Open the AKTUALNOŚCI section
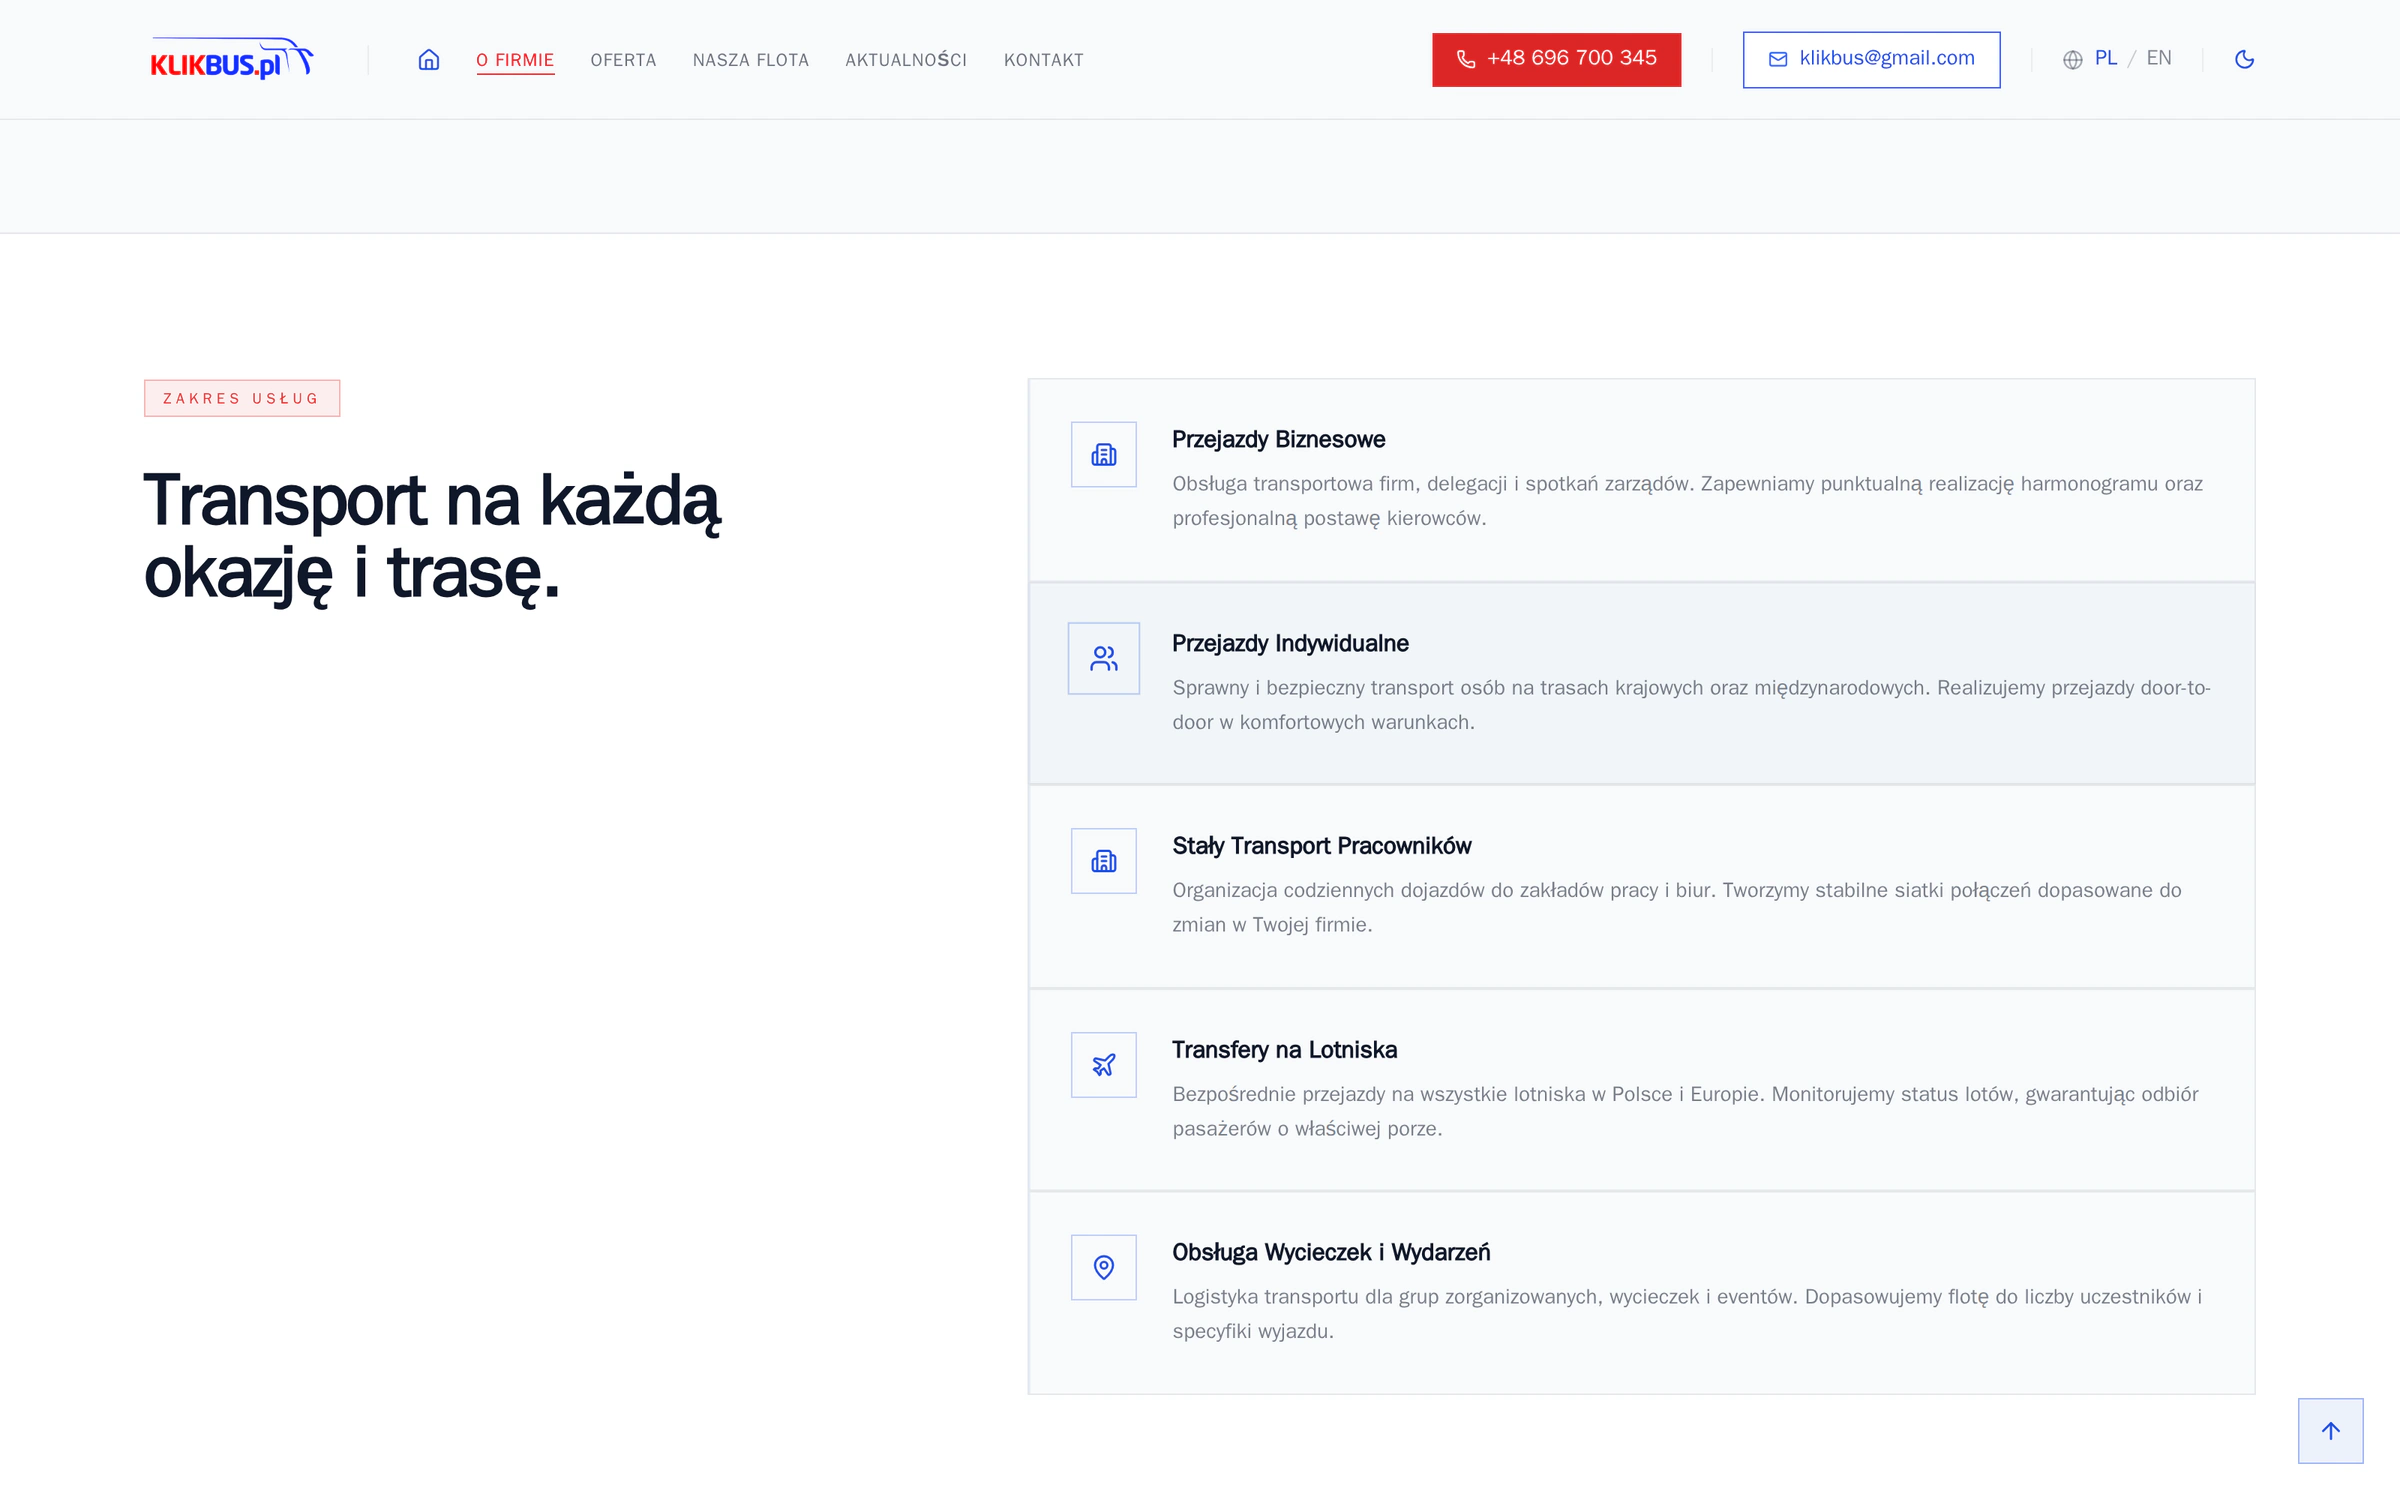2400x1500 pixels. (906, 60)
